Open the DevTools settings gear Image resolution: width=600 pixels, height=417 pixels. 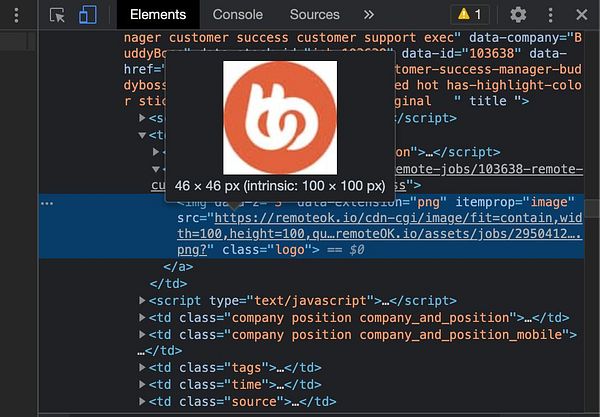[x=518, y=15]
